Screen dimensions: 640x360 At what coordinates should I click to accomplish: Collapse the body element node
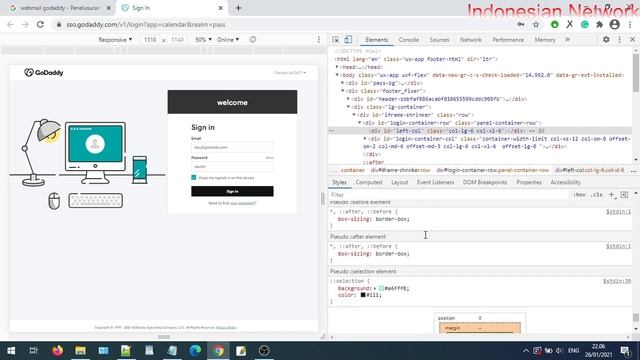338,75
